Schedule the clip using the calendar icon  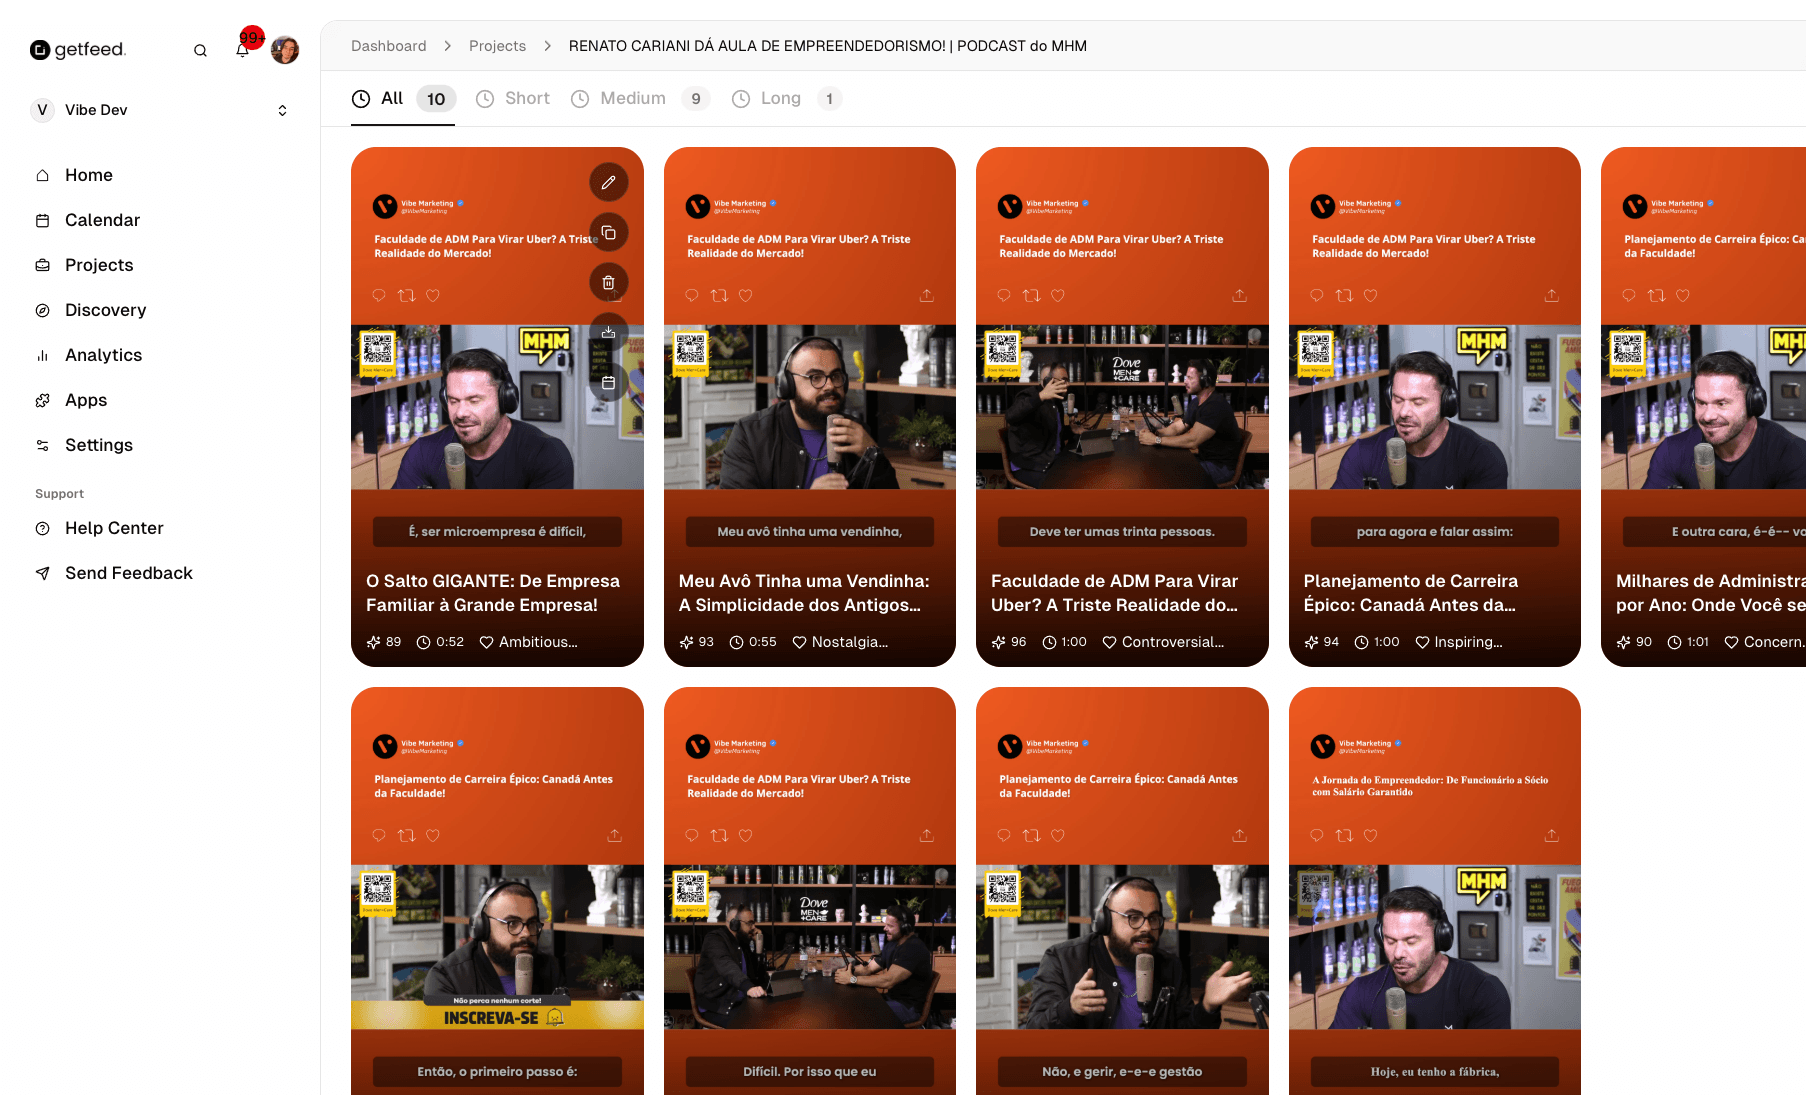pos(609,381)
